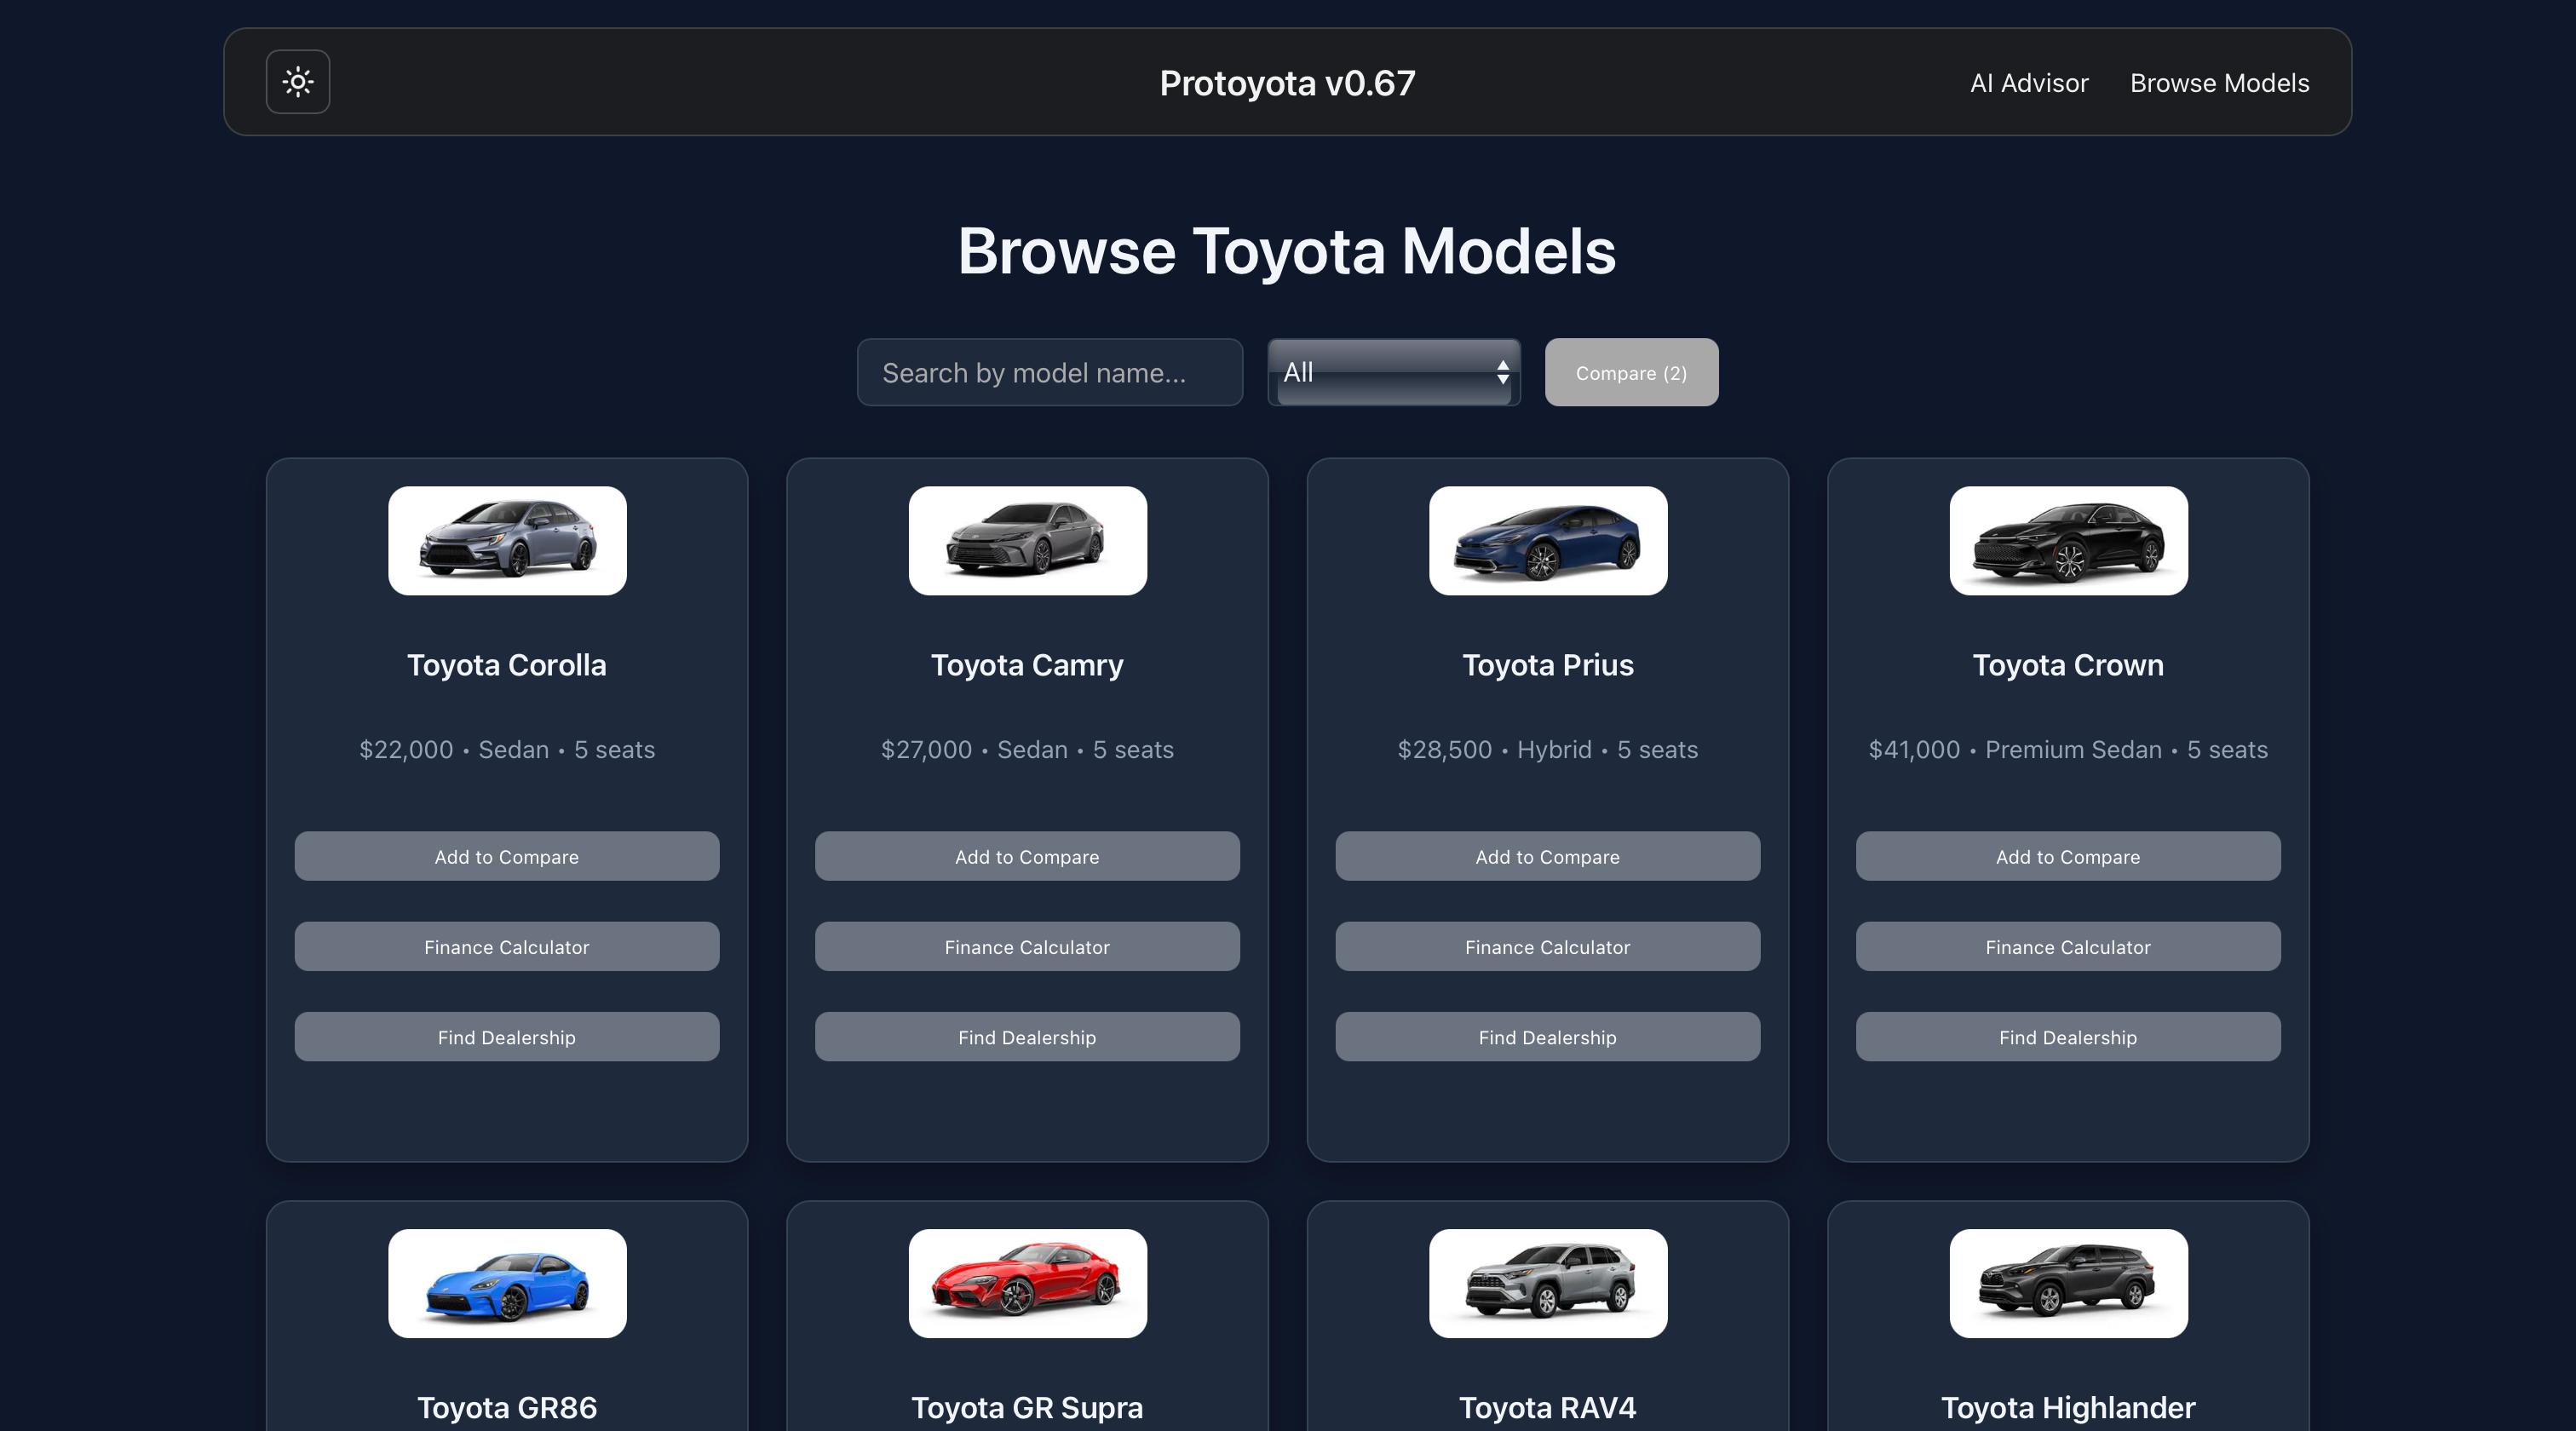This screenshot has width=2576, height=1431.
Task: Toggle the light/dark theme sun icon
Action: (x=298, y=82)
